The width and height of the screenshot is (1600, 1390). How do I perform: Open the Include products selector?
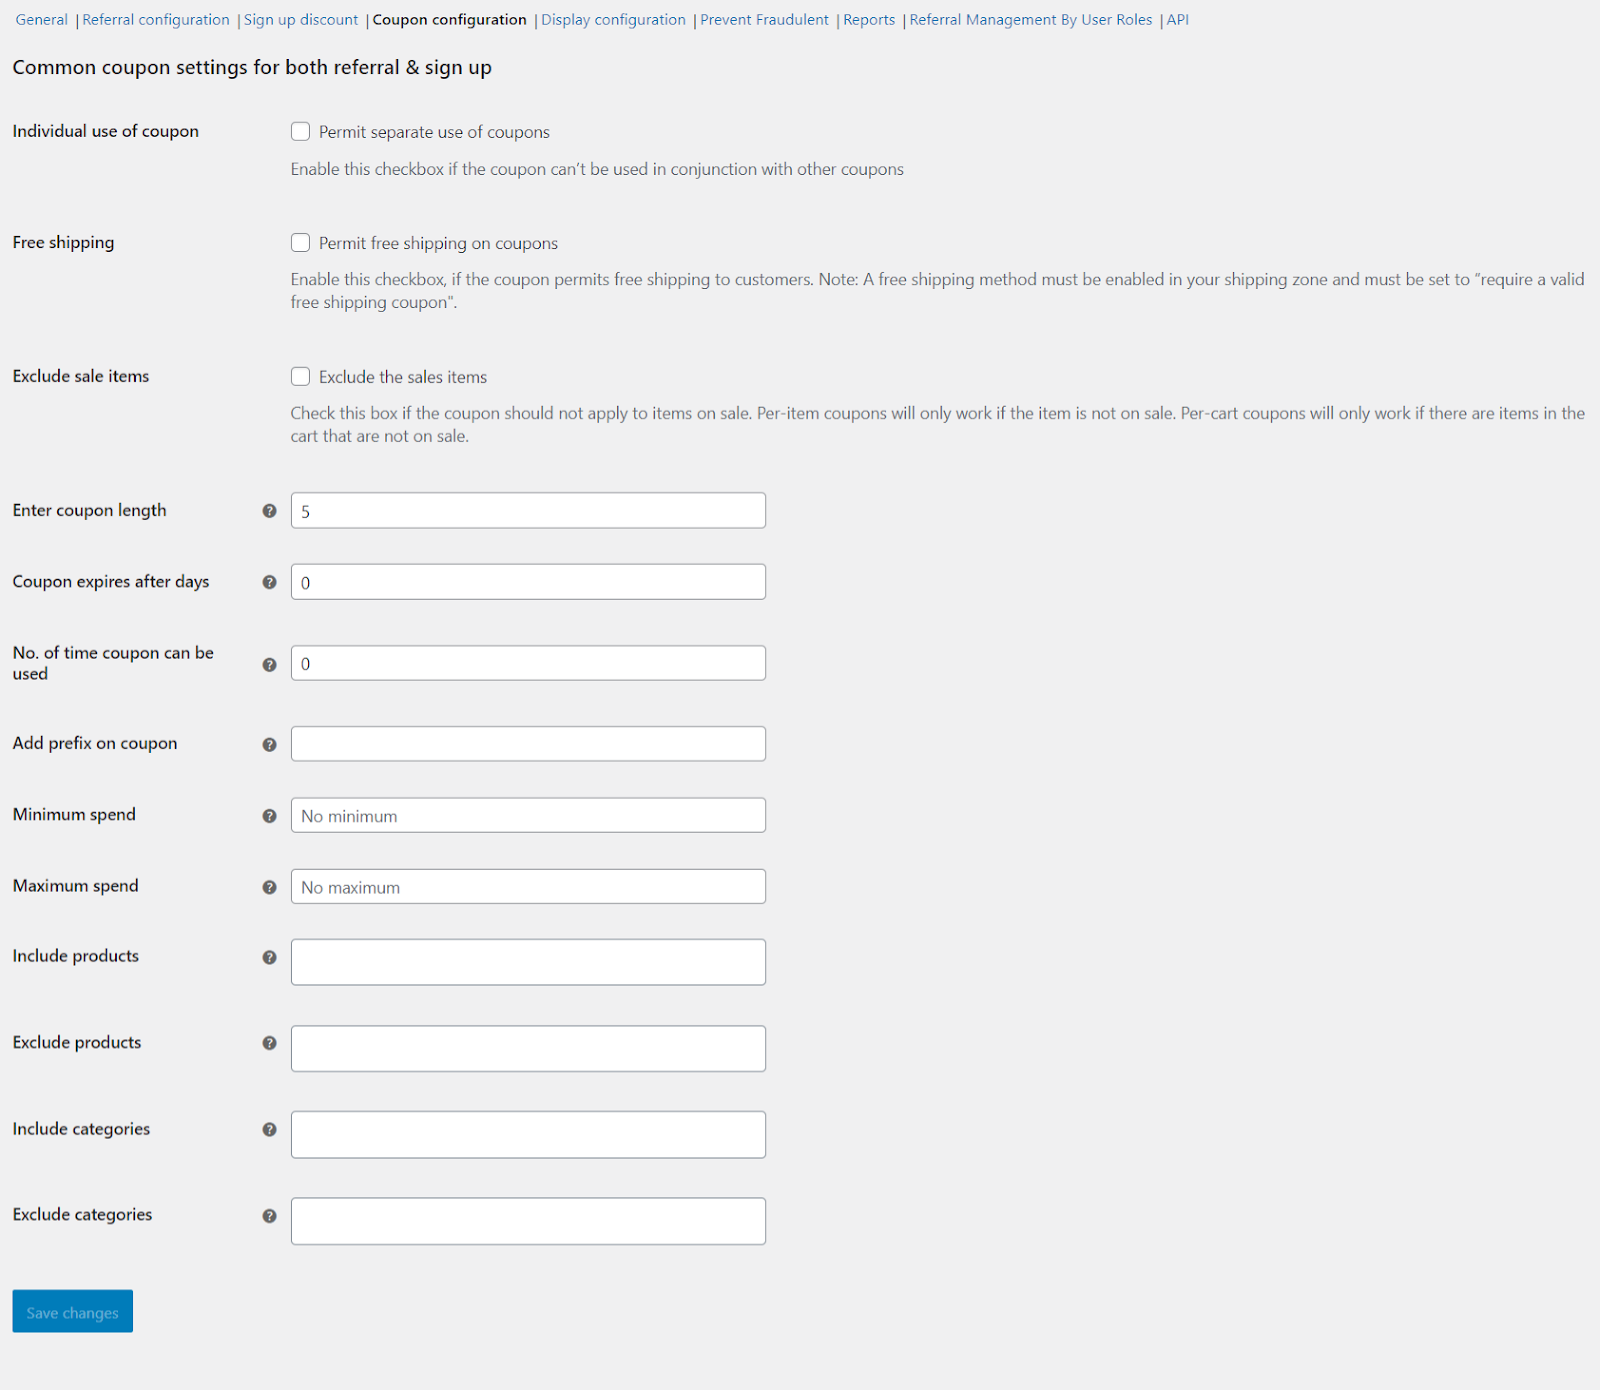point(528,962)
